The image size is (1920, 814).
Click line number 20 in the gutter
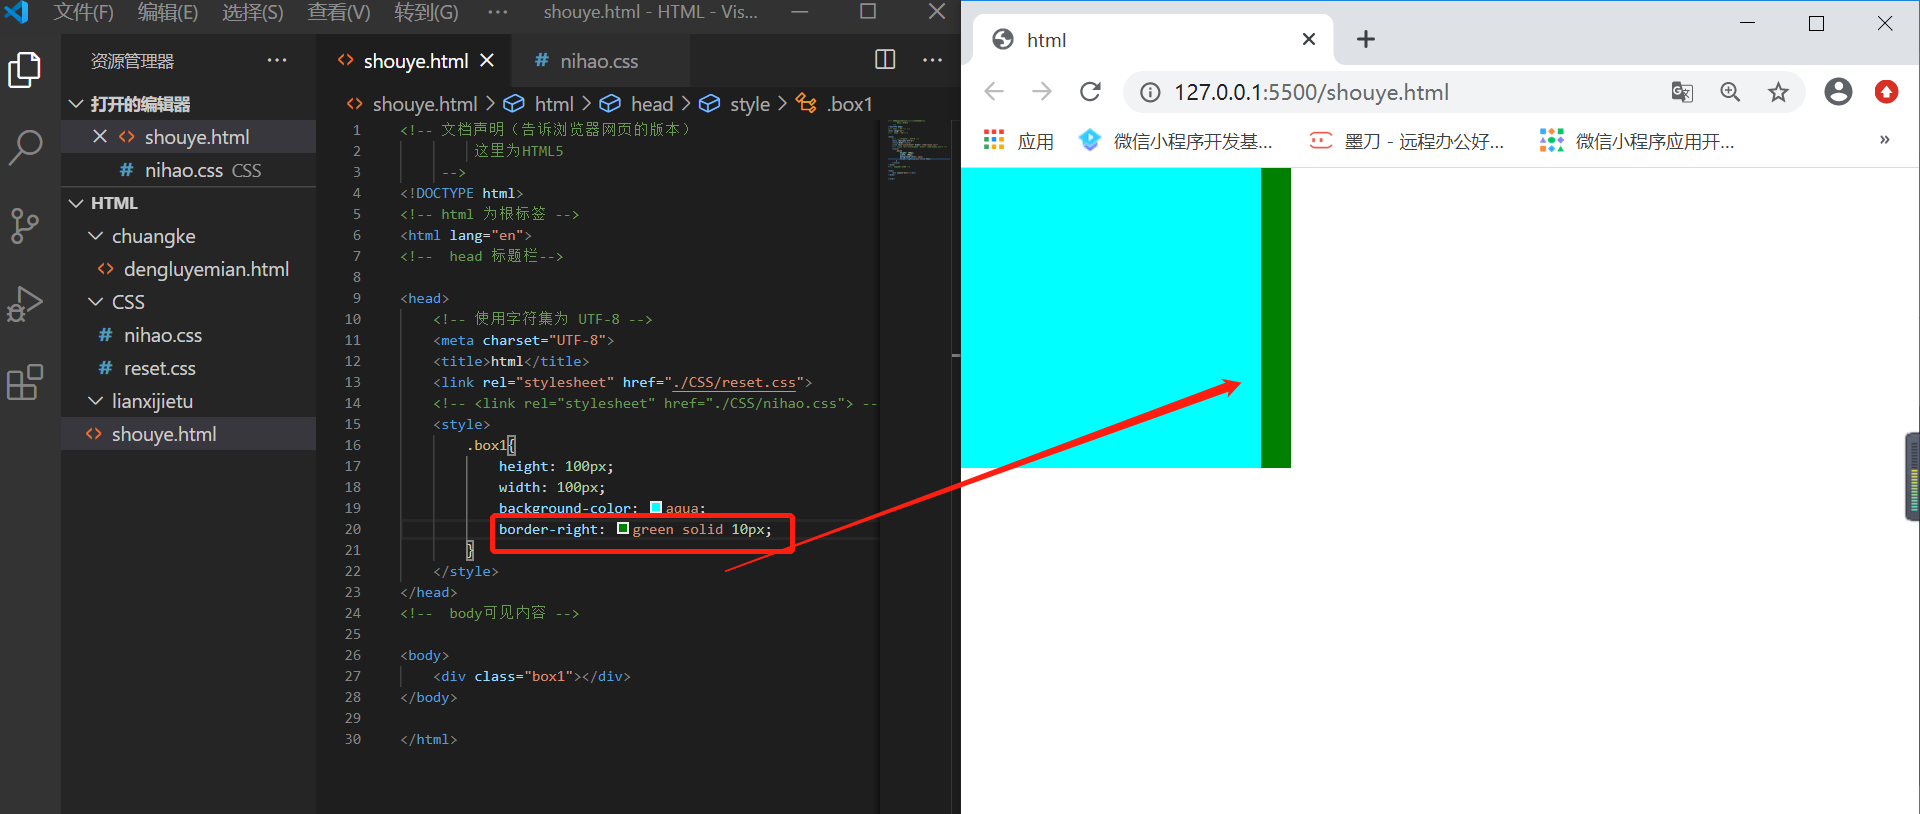[x=353, y=529]
